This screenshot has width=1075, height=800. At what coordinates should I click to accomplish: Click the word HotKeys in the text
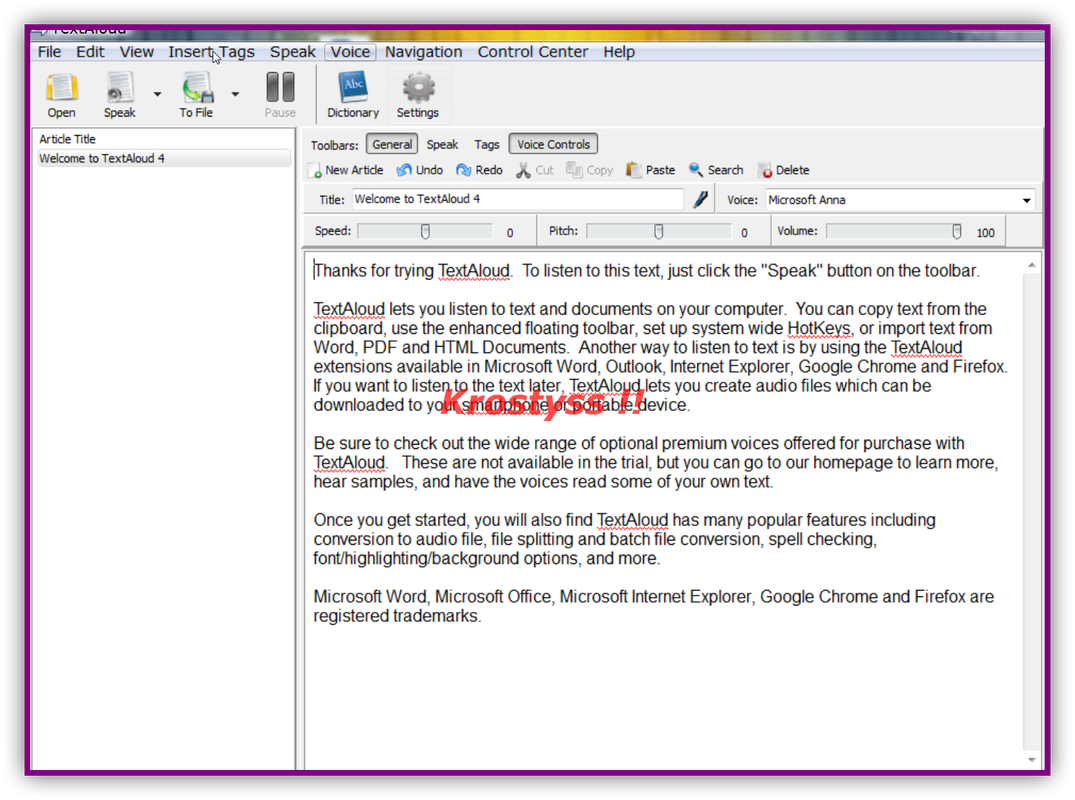[x=819, y=328]
